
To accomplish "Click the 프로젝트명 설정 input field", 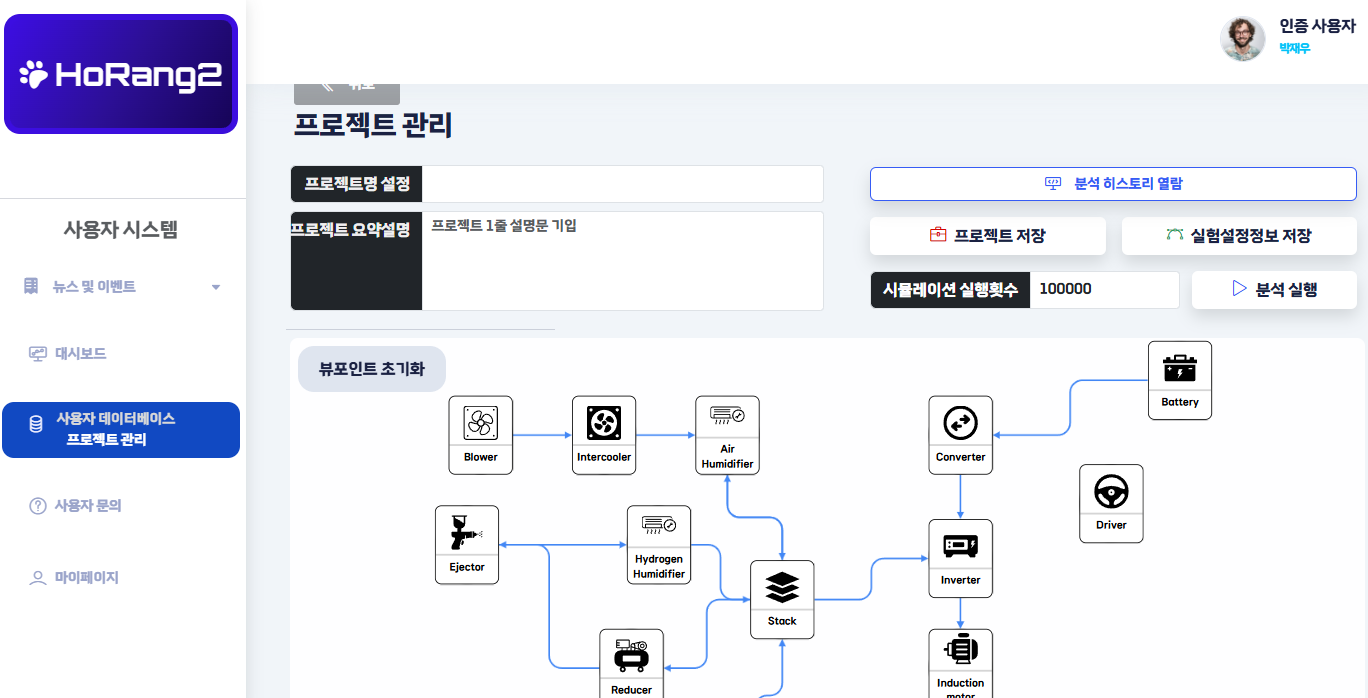I will click(622, 185).
